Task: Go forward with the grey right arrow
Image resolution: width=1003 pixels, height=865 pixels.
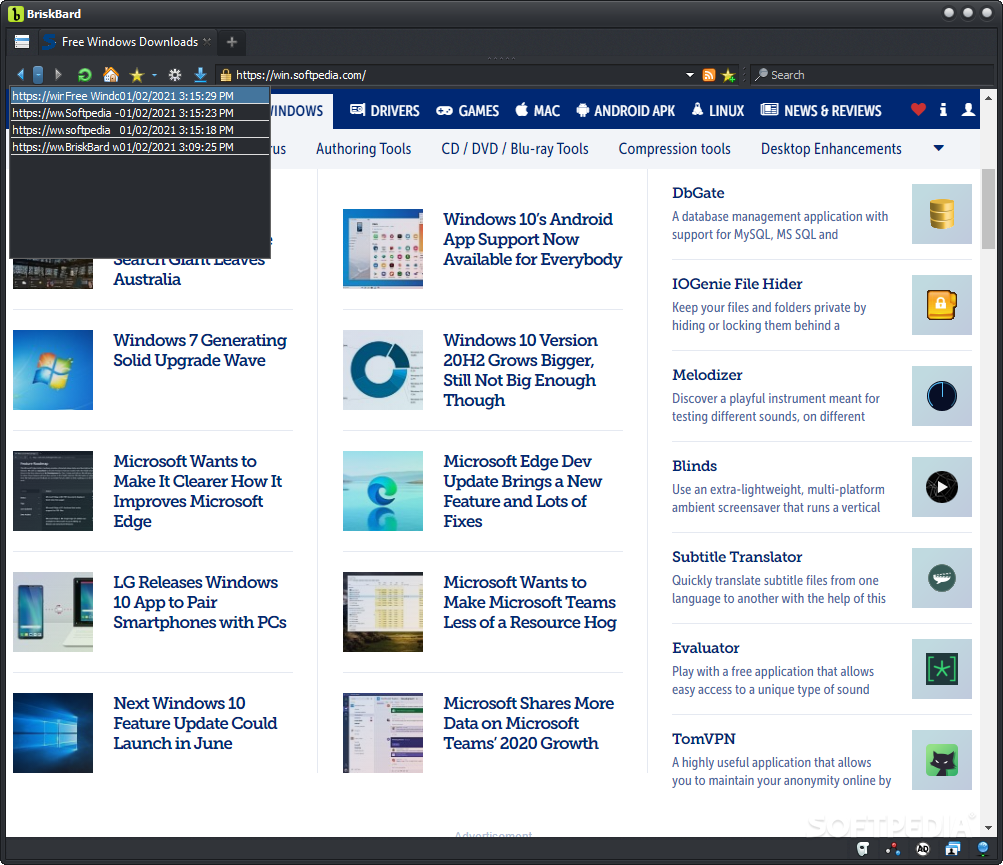Action: (58, 75)
